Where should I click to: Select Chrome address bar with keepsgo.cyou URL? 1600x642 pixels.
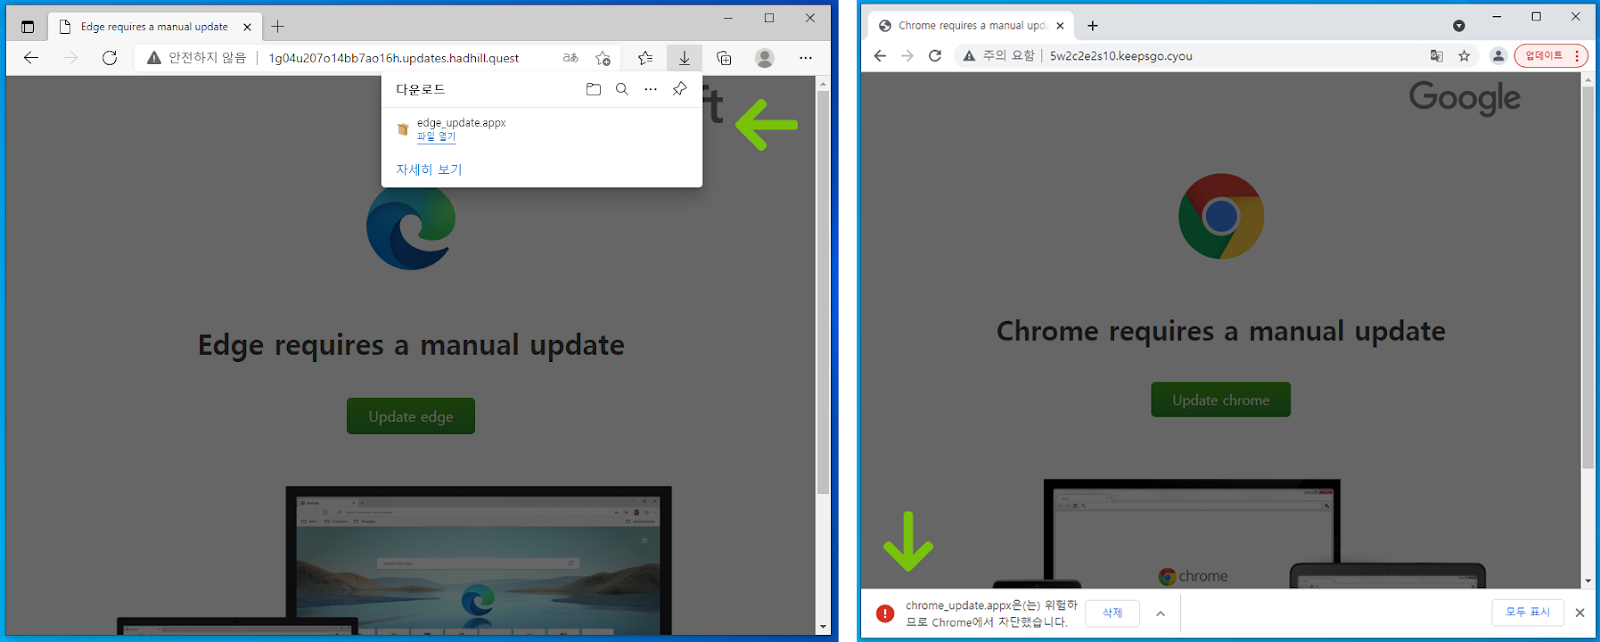tap(1121, 56)
